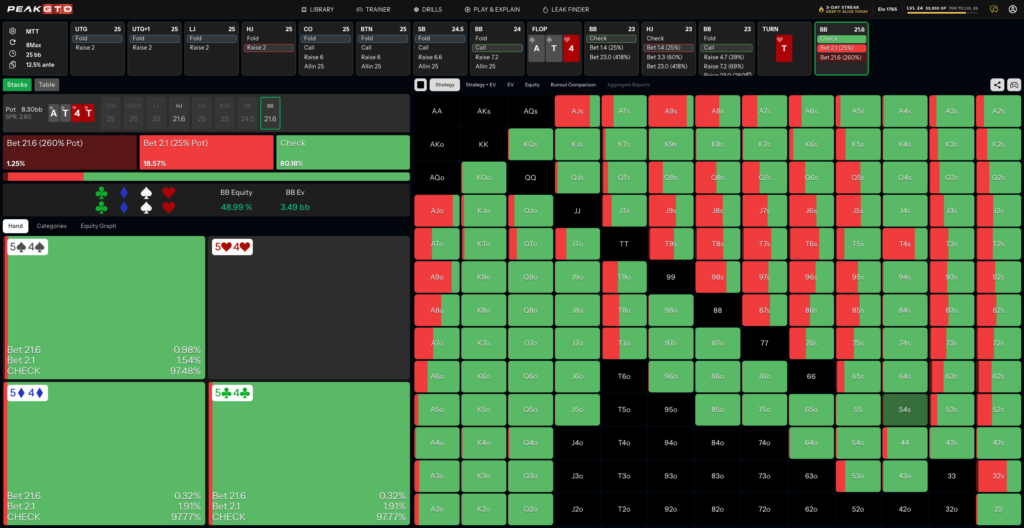Open the share icon above the range grid

pyautogui.click(x=997, y=84)
